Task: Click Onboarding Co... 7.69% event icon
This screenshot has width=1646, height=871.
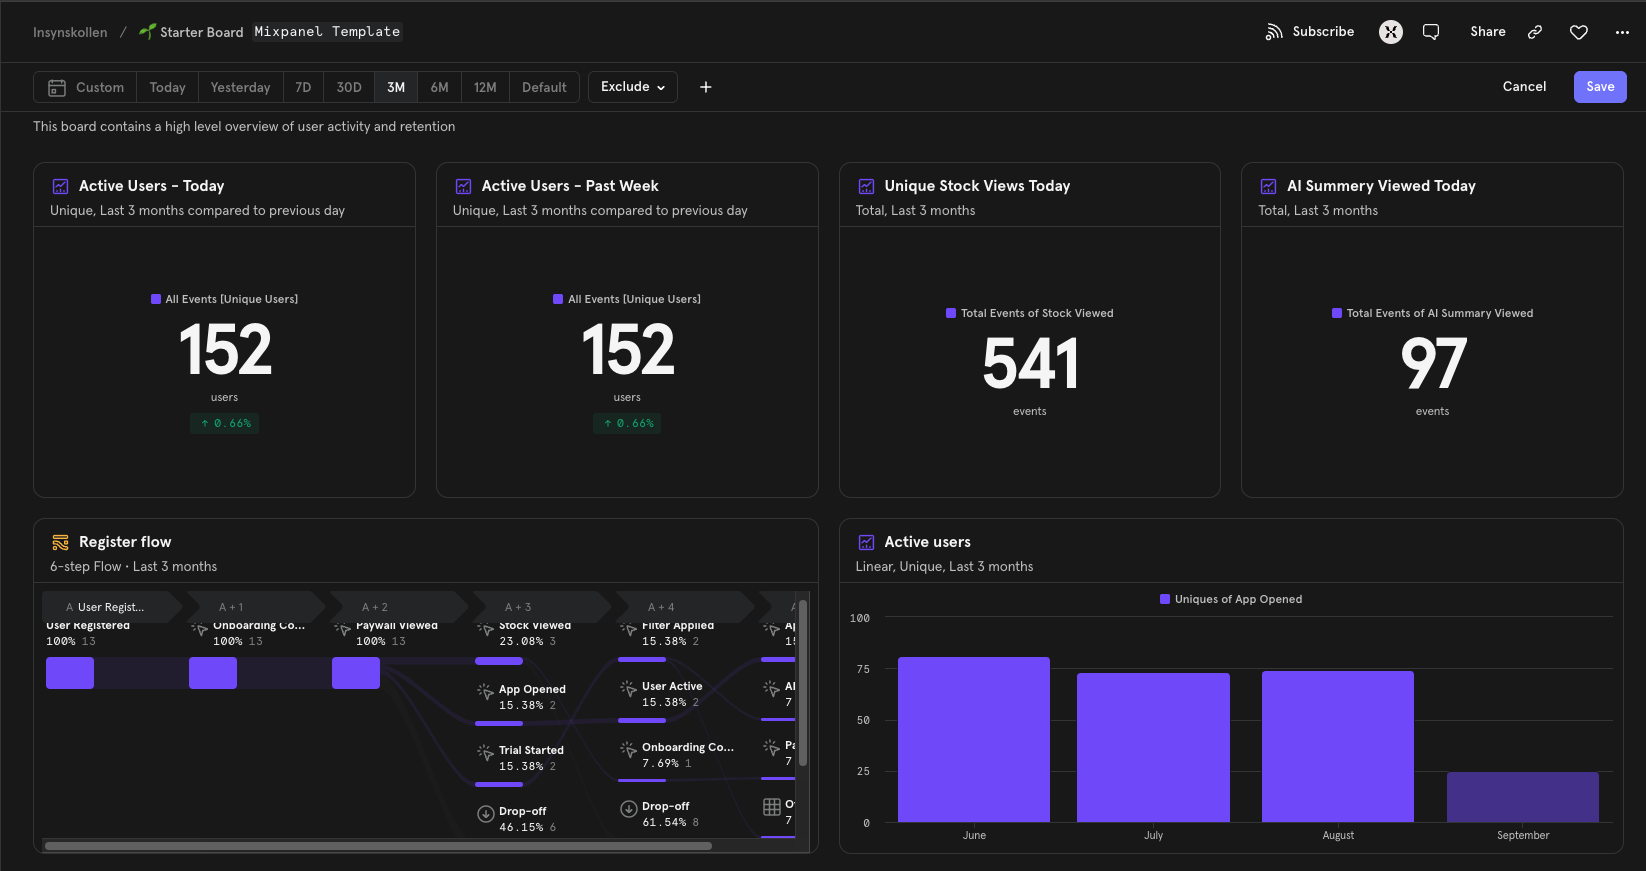Action: (628, 749)
